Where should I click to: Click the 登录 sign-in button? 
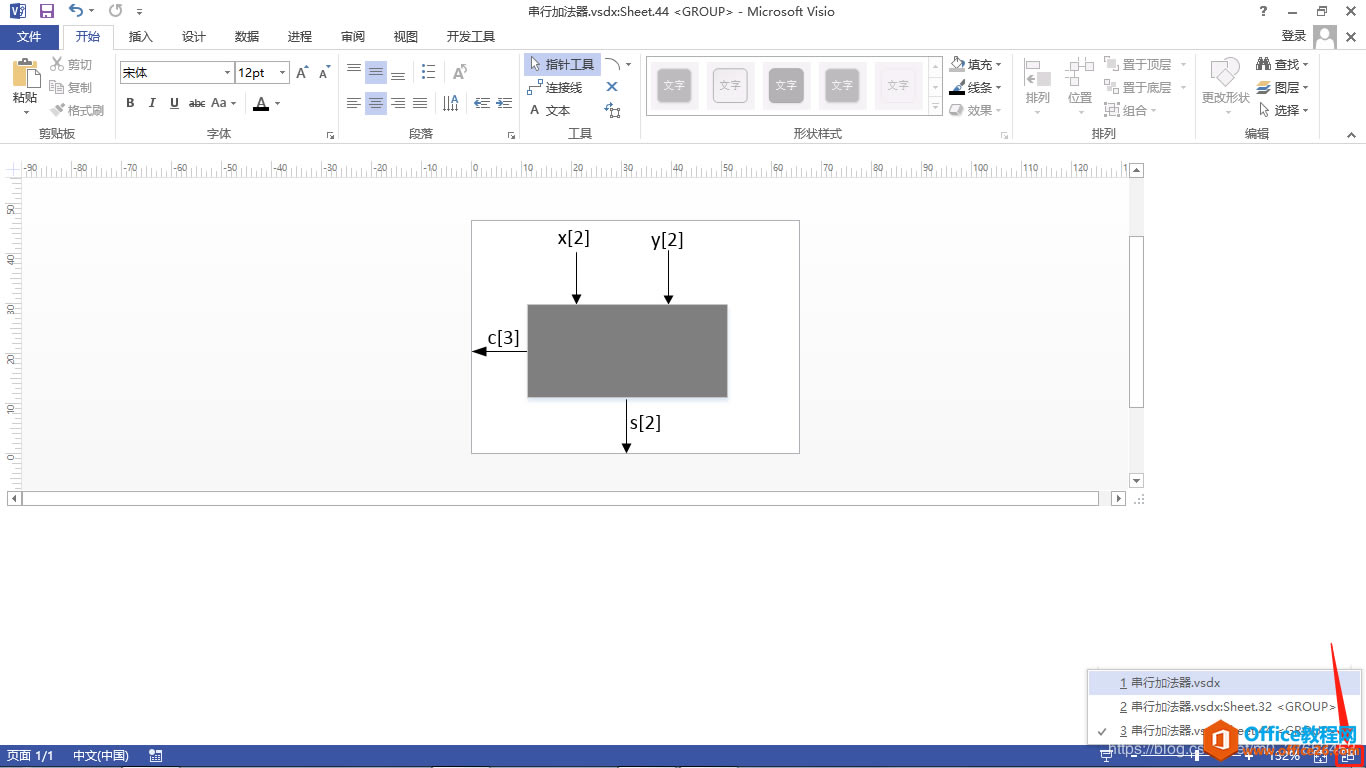click(x=1293, y=34)
